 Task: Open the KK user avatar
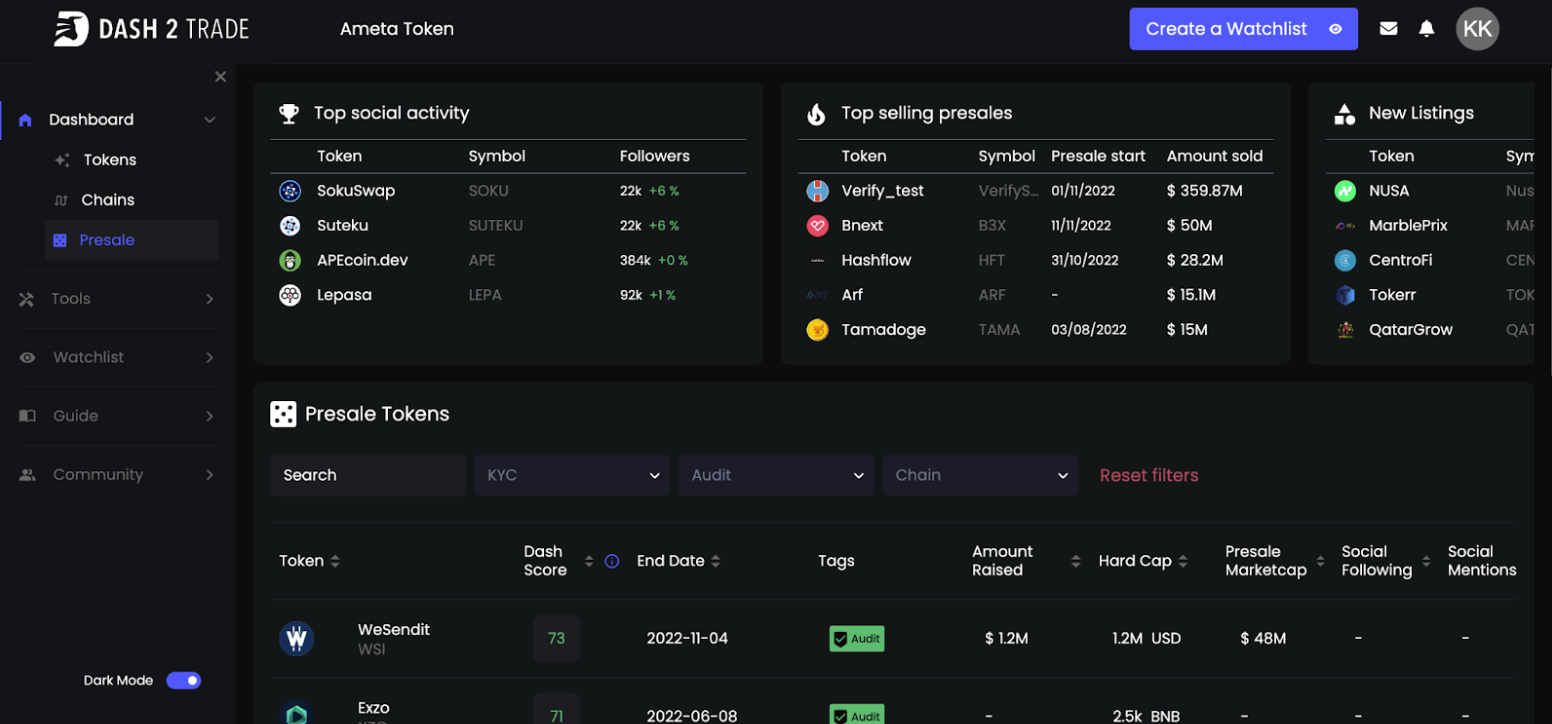point(1477,29)
